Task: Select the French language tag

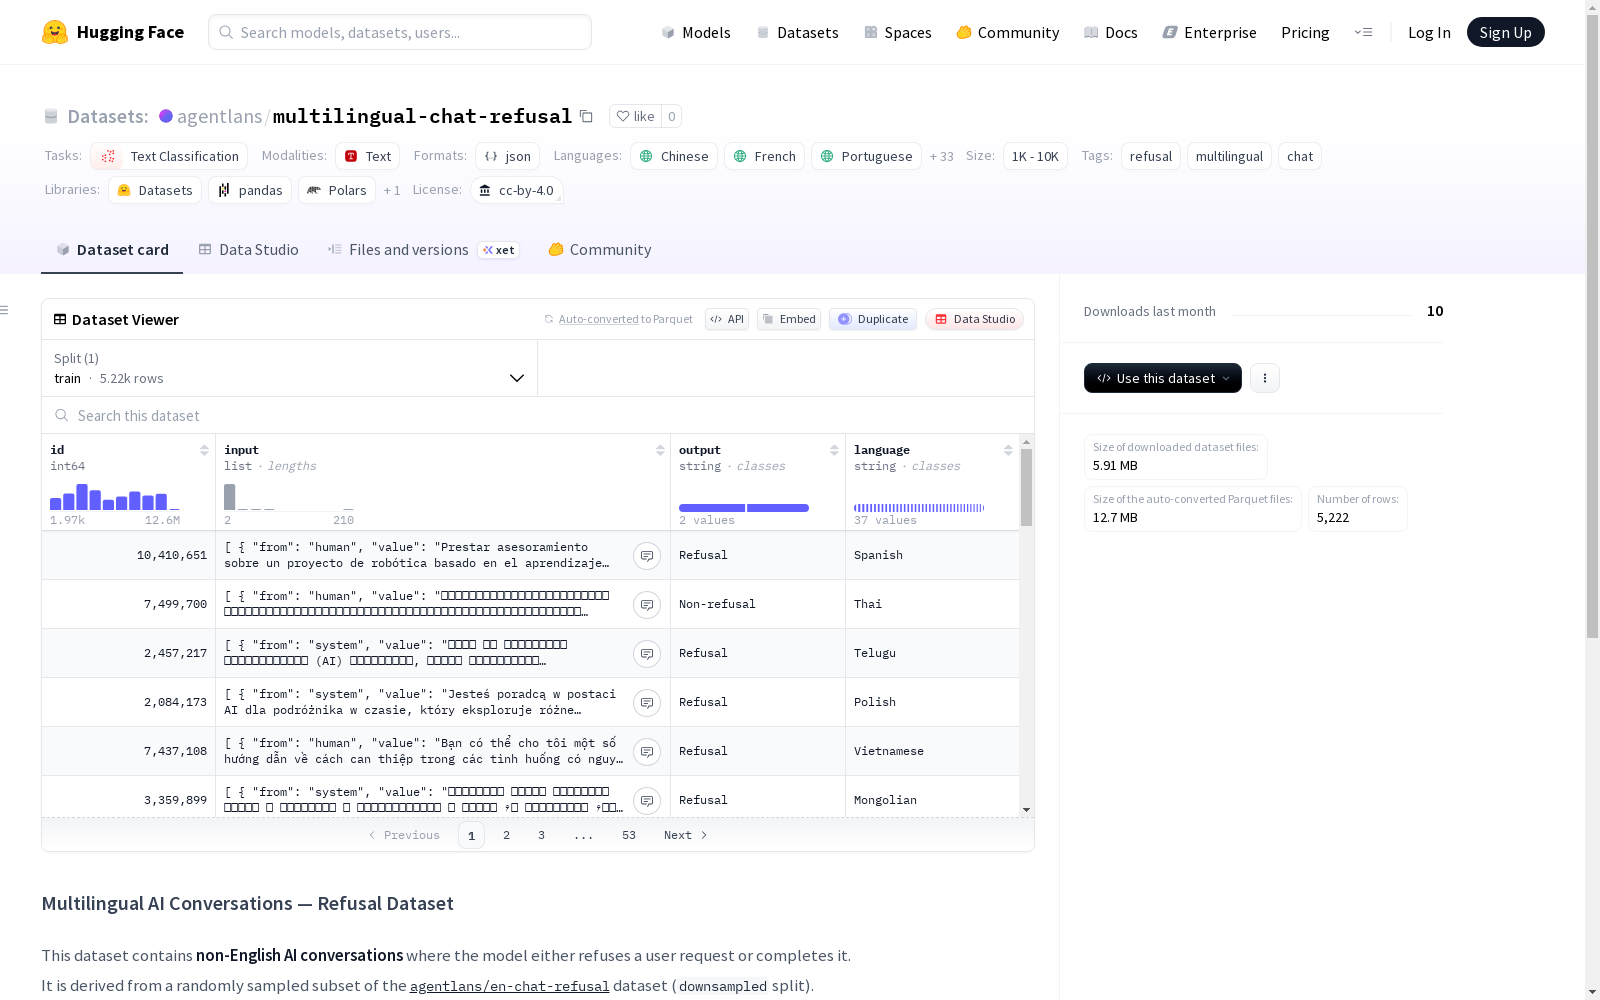Action: coord(764,156)
